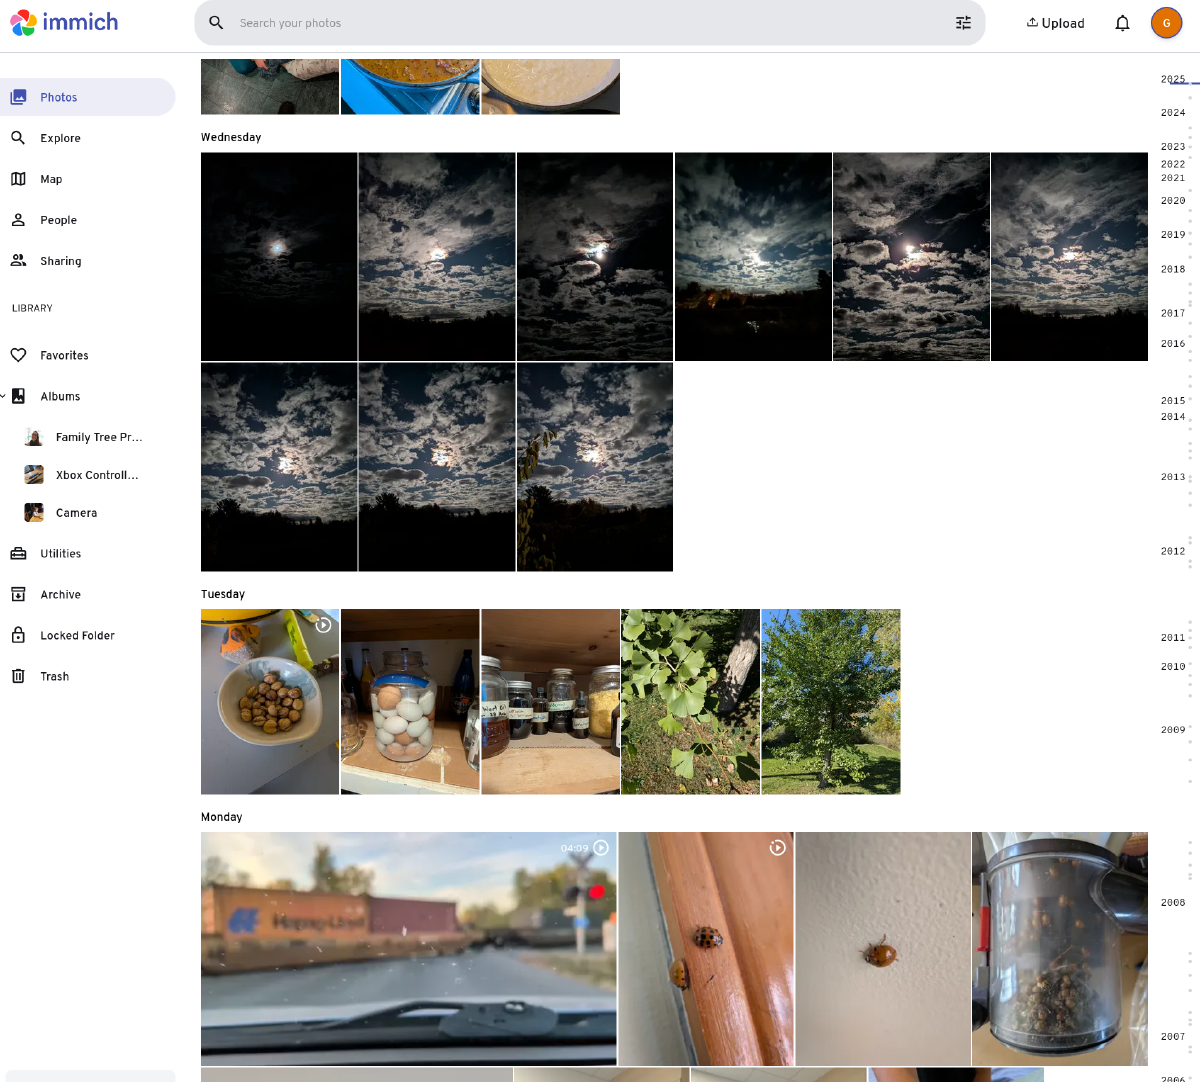Go to Explore page
Screen dimensions: 1200x1082
[60, 138]
